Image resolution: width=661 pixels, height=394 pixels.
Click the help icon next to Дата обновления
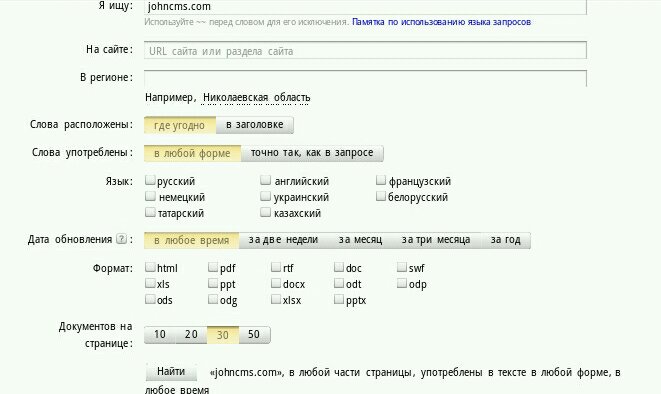(x=121, y=239)
